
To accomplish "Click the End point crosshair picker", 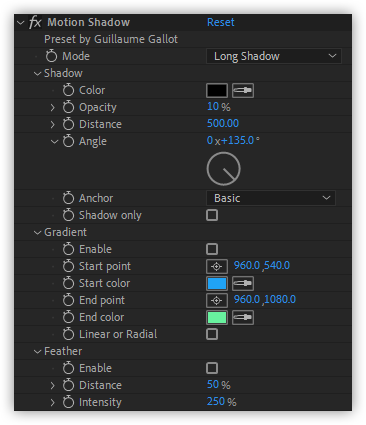I will 217,300.
